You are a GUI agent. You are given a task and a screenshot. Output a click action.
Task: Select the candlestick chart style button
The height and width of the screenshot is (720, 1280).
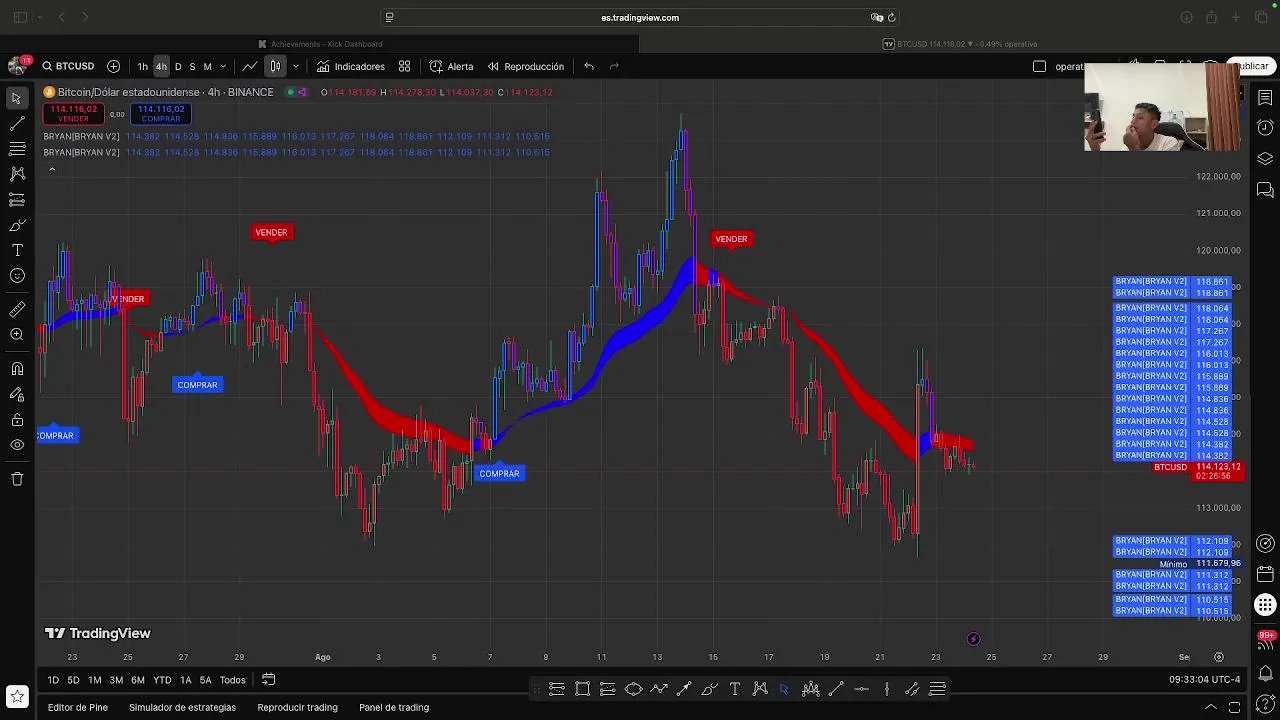point(275,66)
